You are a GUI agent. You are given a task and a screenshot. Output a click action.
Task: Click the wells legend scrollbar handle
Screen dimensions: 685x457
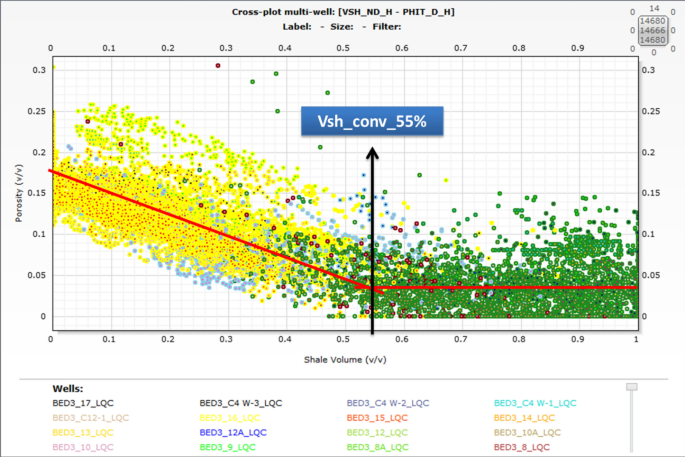[x=632, y=387]
